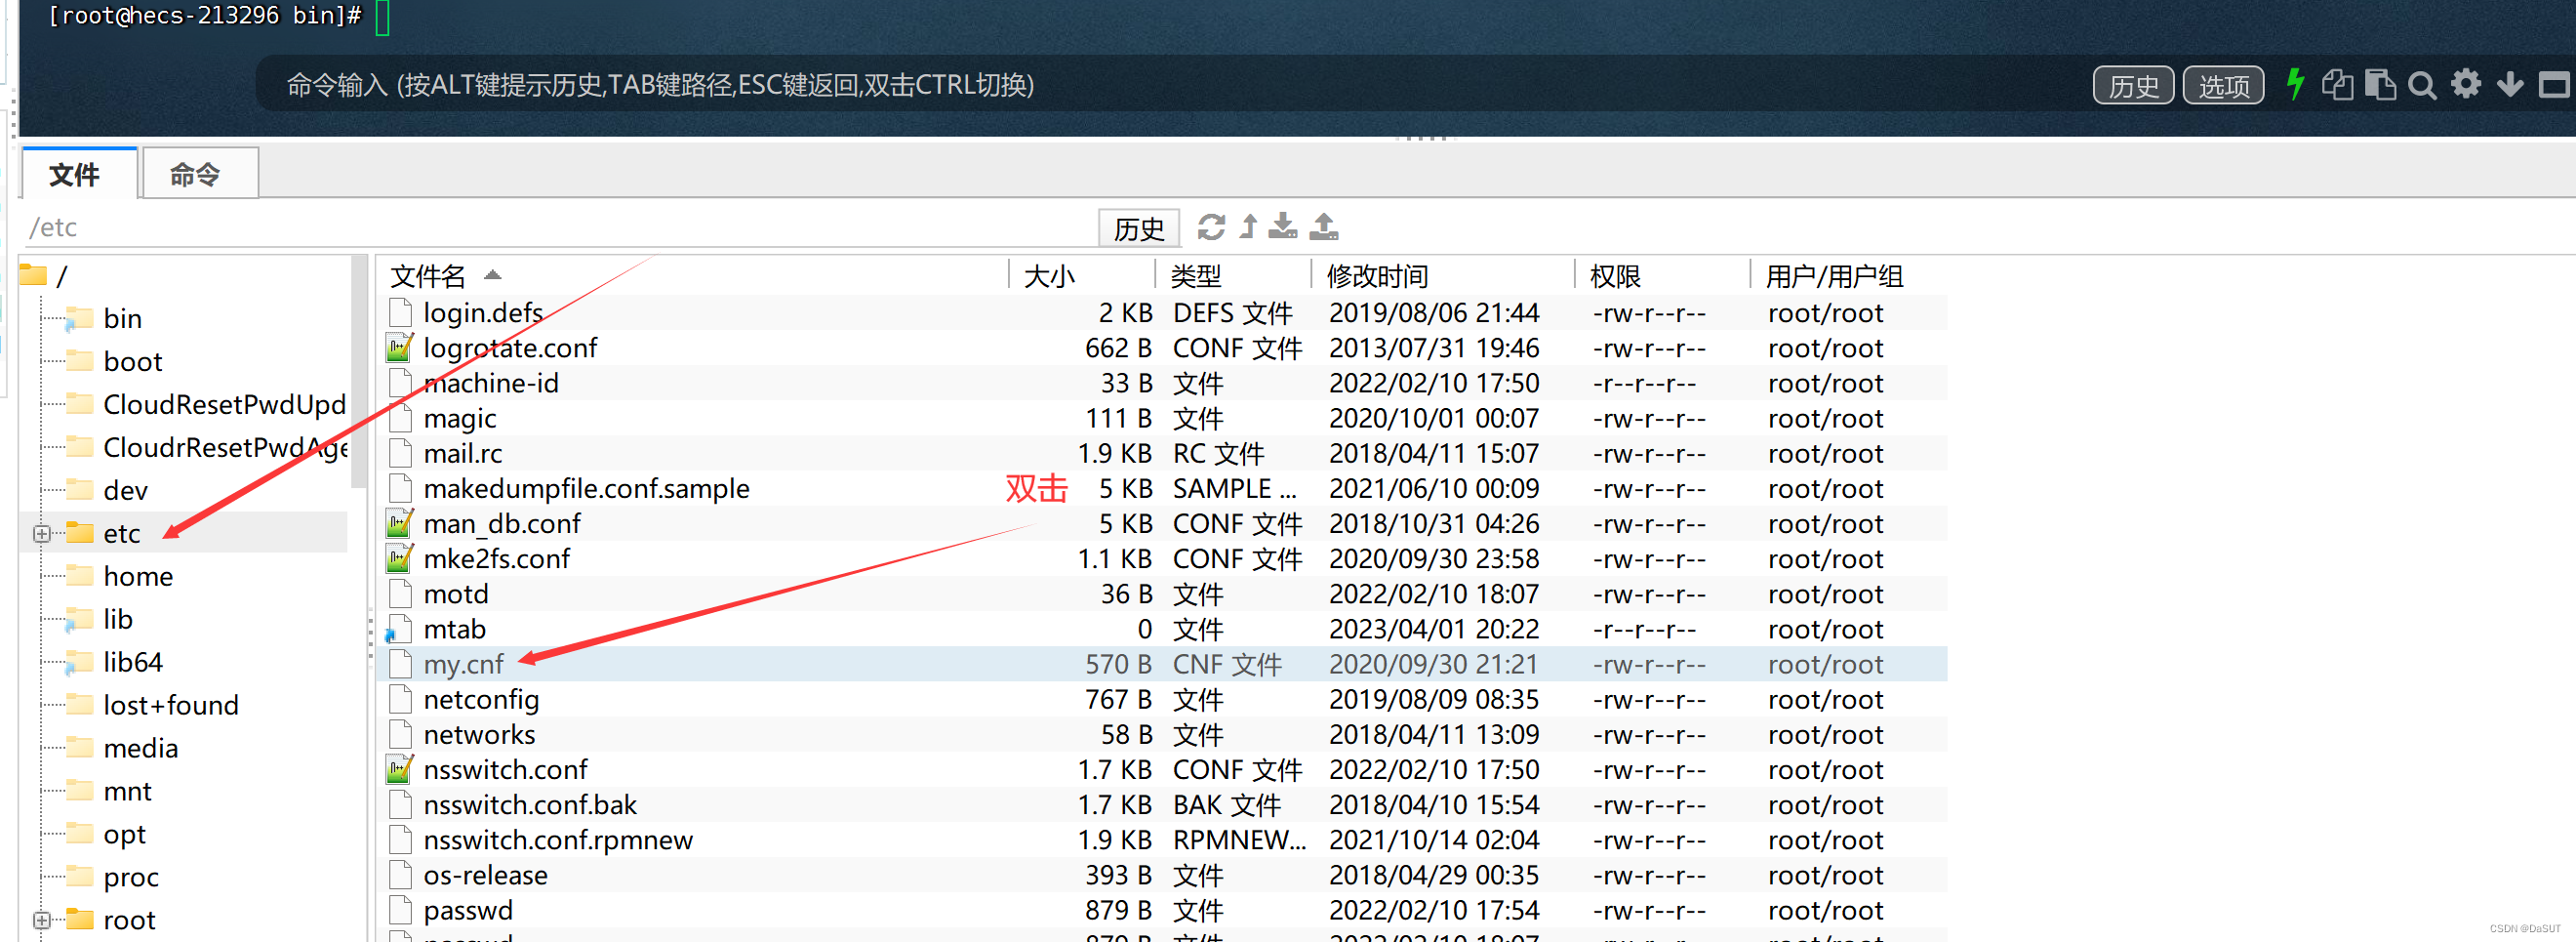The width and height of the screenshot is (2576, 942).
Task: Click the mke2fs.conf file icon
Action: (x=400, y=558)
